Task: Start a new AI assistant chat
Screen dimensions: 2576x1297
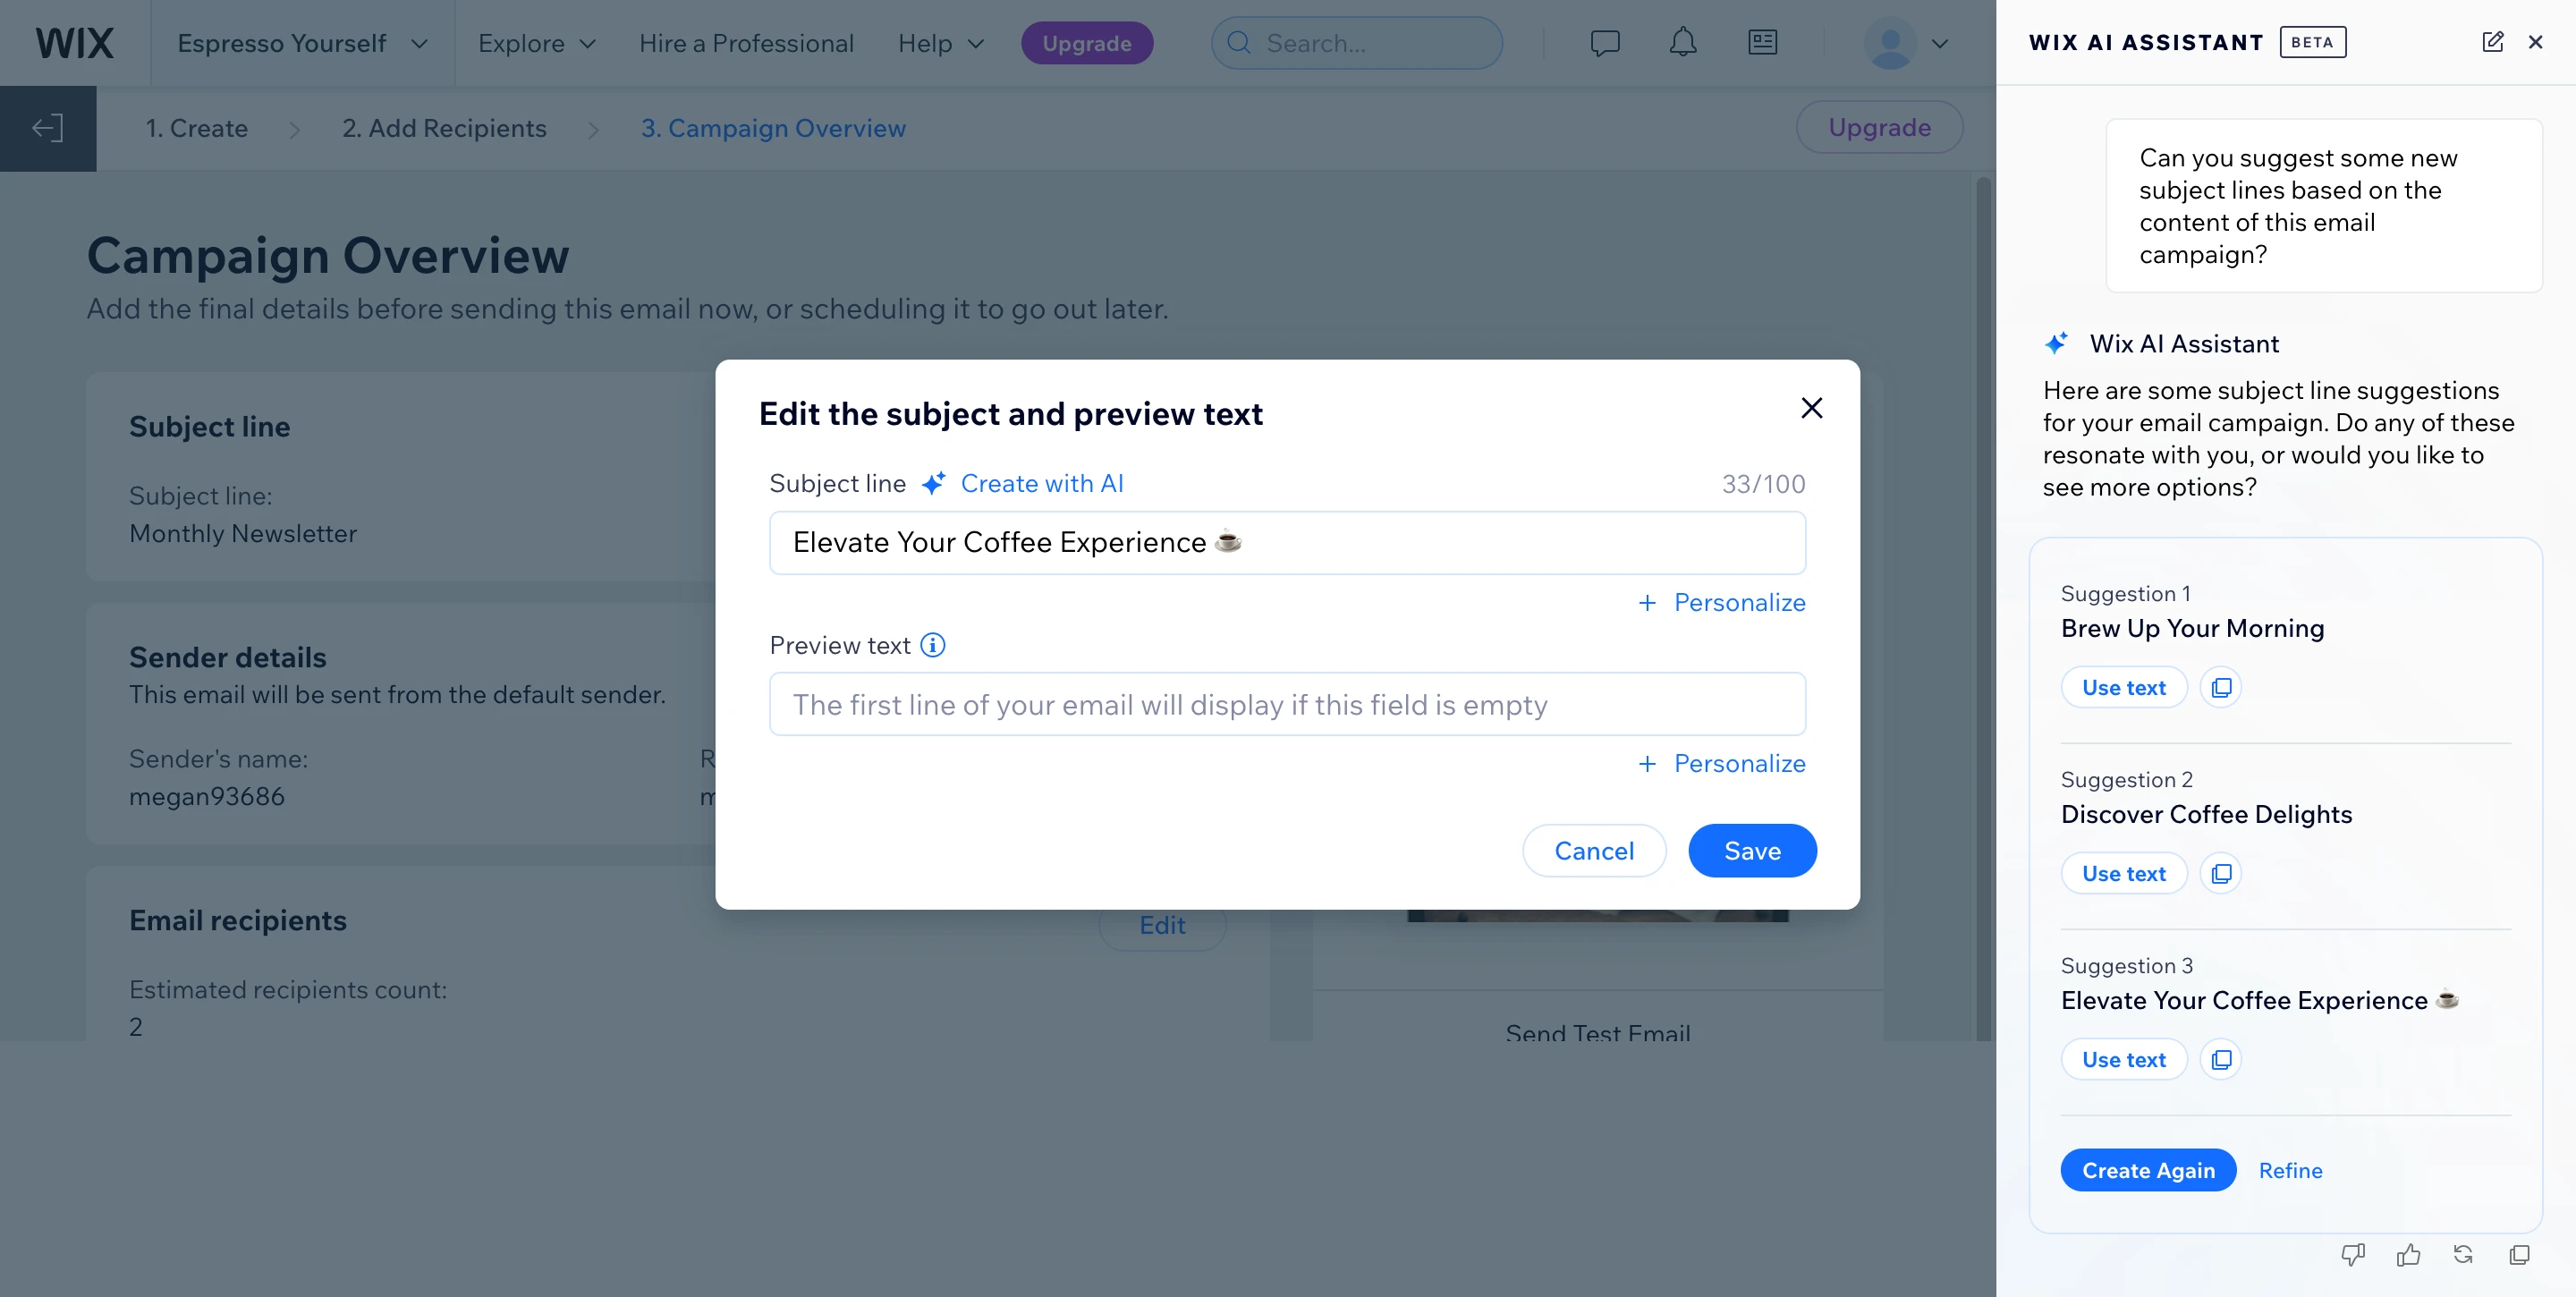Action: tap(2492, 42)
